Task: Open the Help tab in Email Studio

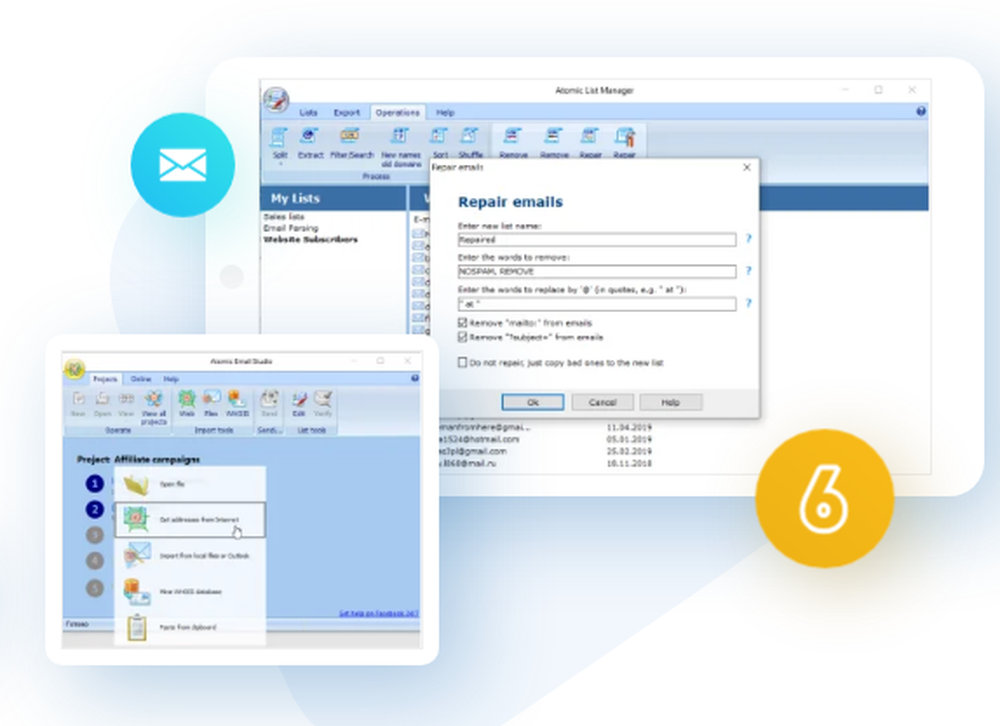Action: coord(171,379)
